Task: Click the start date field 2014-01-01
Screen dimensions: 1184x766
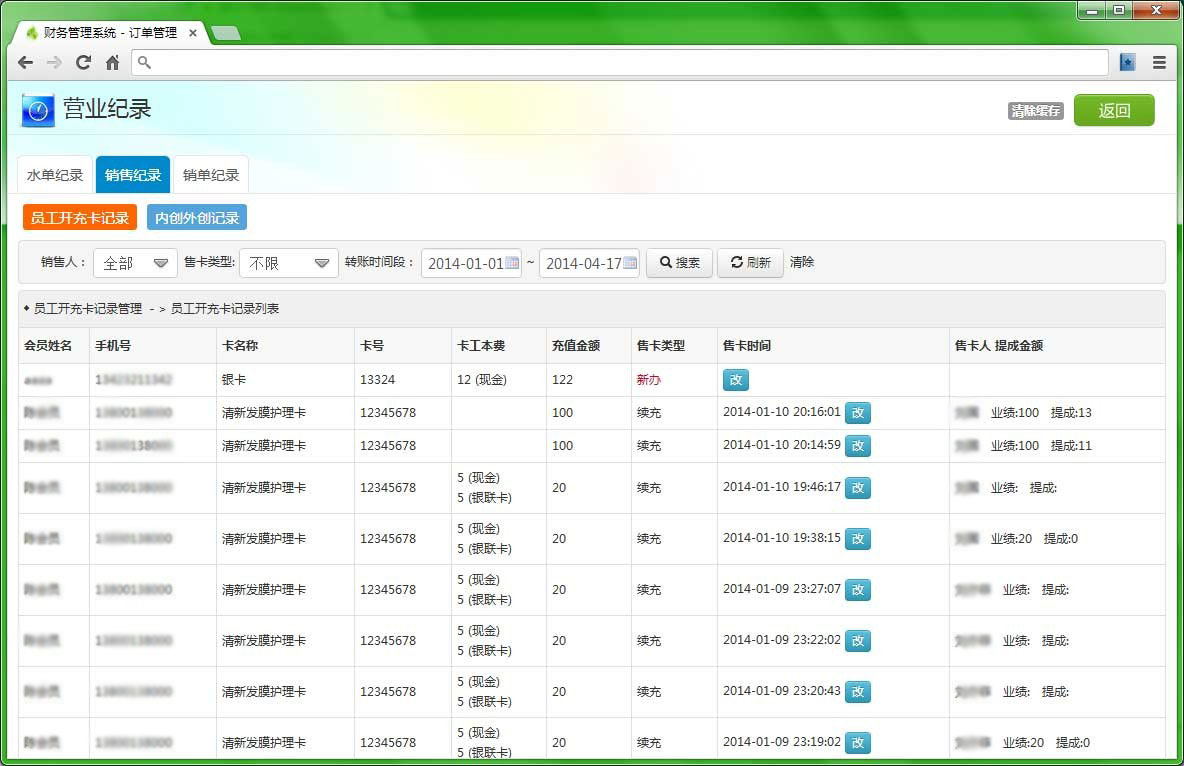Action: 471,263
